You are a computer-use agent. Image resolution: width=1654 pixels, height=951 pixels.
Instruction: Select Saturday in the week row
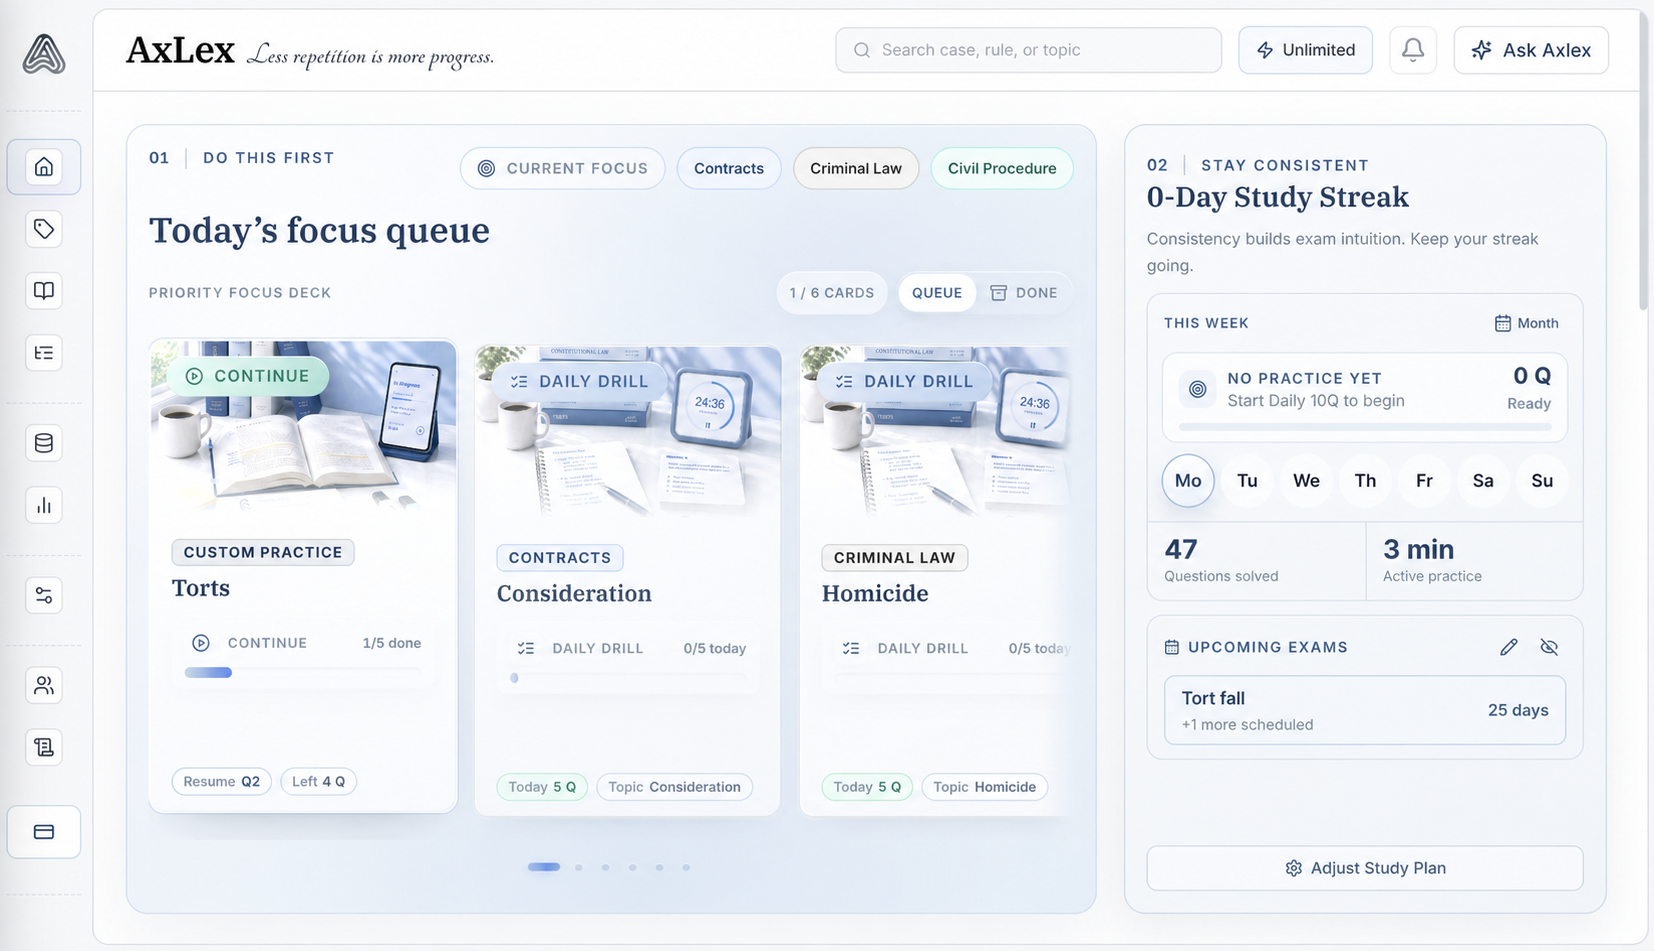coord(1483,481)
